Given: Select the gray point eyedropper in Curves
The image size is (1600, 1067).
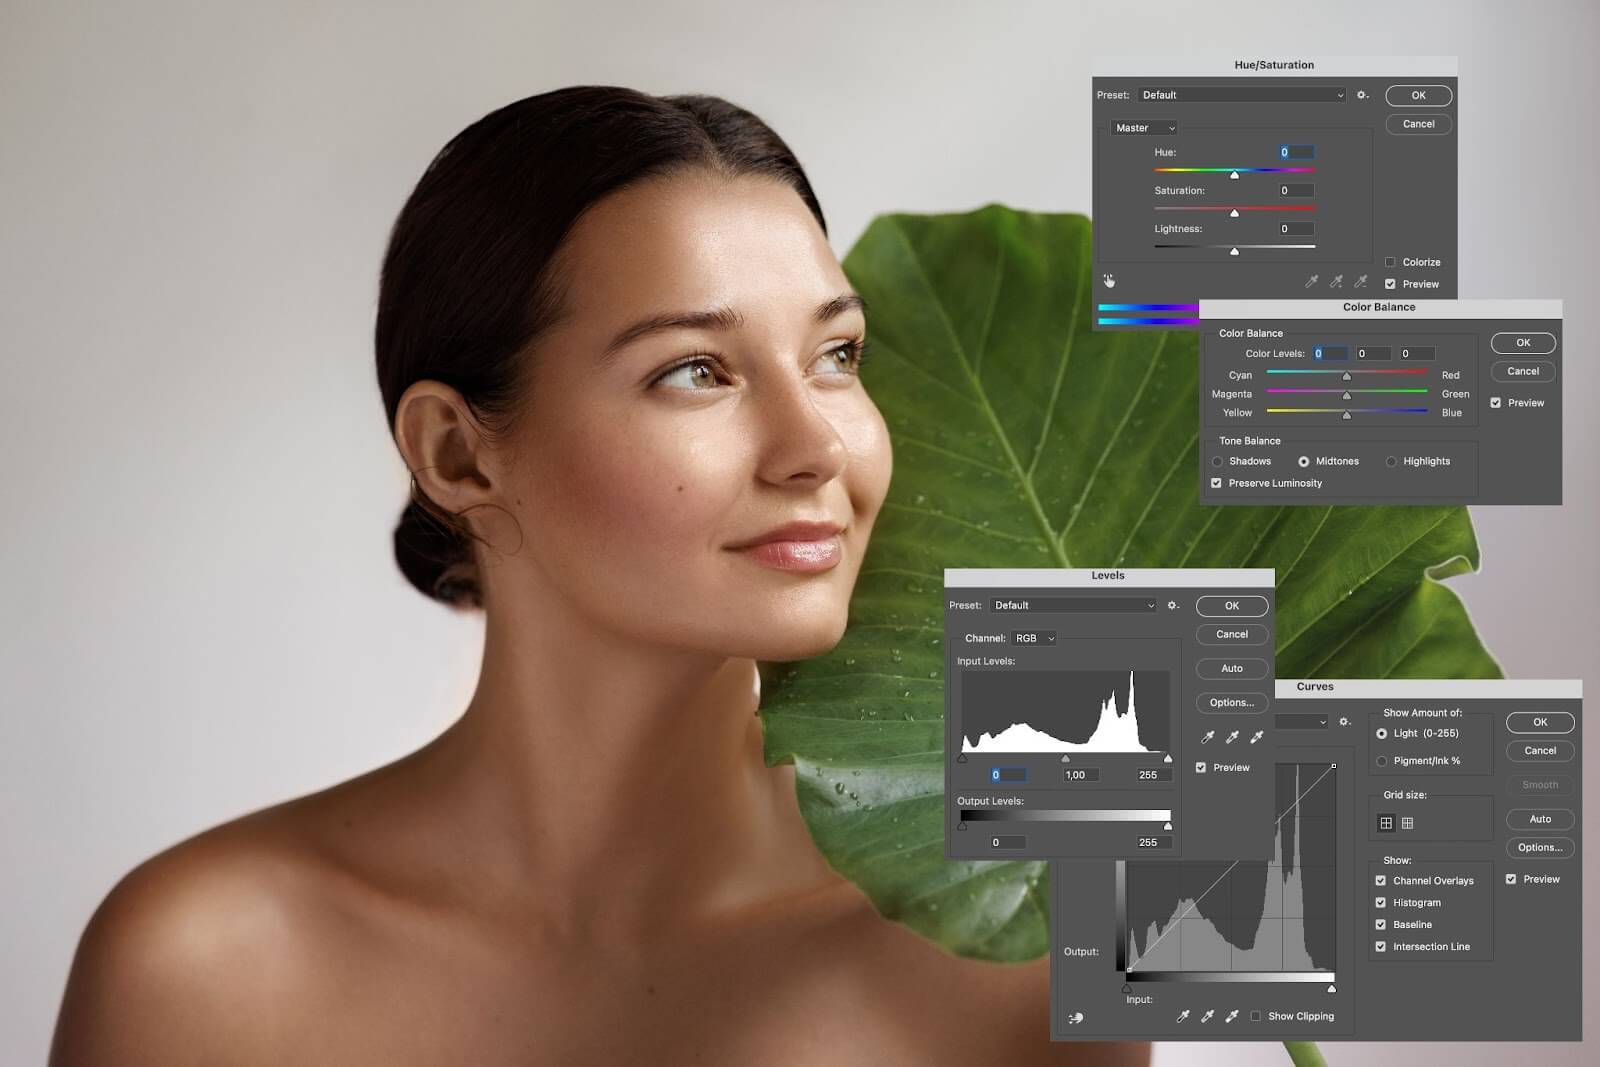Looking at the screenshot, I should point(1207,1016).
